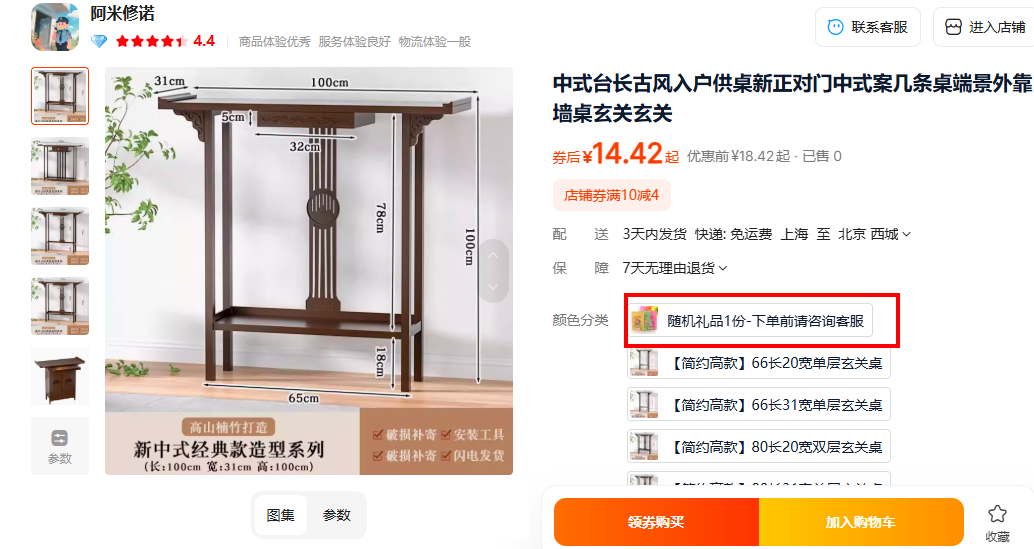Click the 店铺券满10减4 coupon tag

click(x=611, y=195)
